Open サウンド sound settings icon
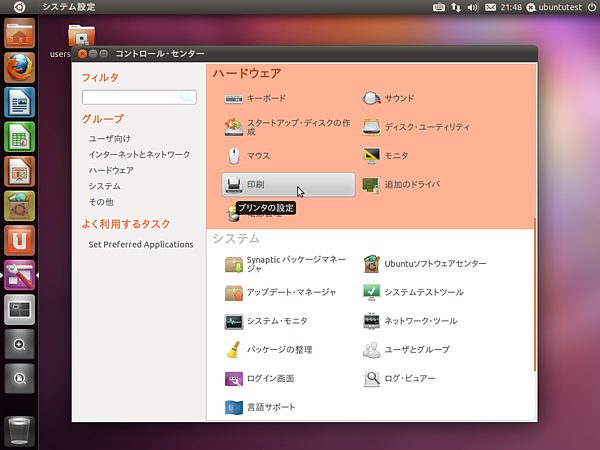 371,99
